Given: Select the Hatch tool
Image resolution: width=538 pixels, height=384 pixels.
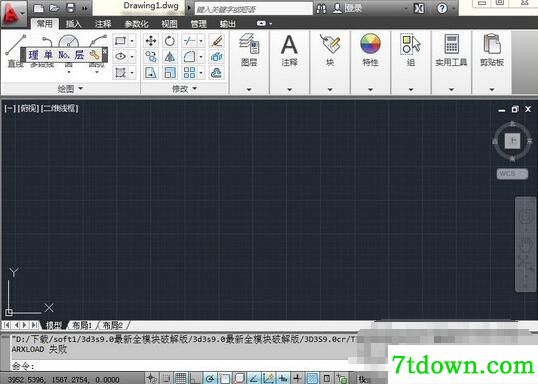Looking at the screenshot, I should click(120, 72).
